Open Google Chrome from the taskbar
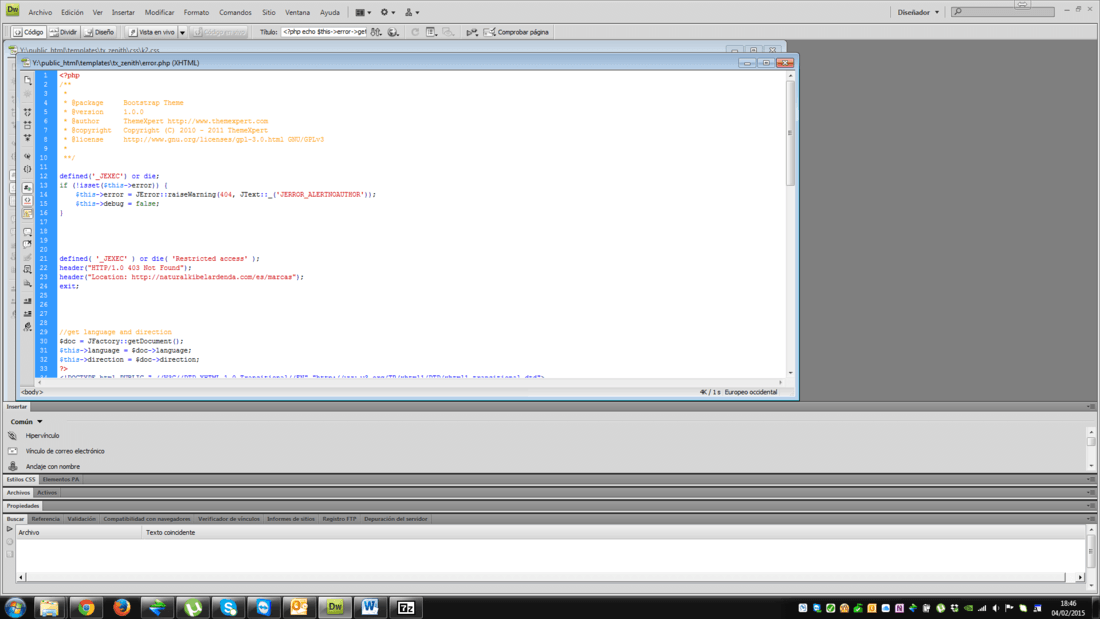The width and height of the screenshot is (1100, 619). click(x=86, y=607)
